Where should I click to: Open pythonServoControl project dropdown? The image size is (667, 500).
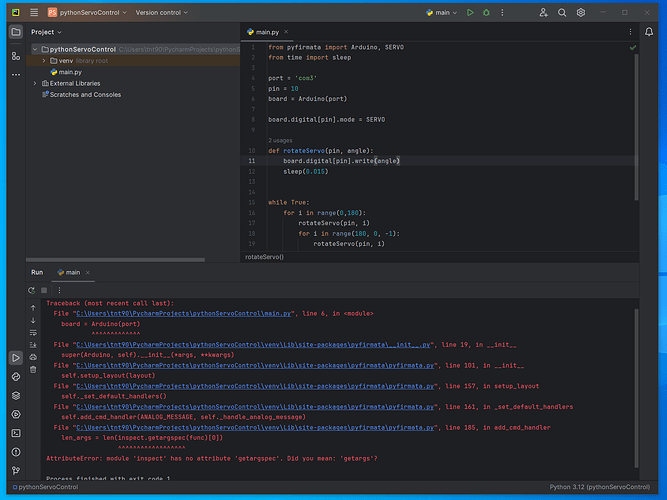[x=87, y=13]
